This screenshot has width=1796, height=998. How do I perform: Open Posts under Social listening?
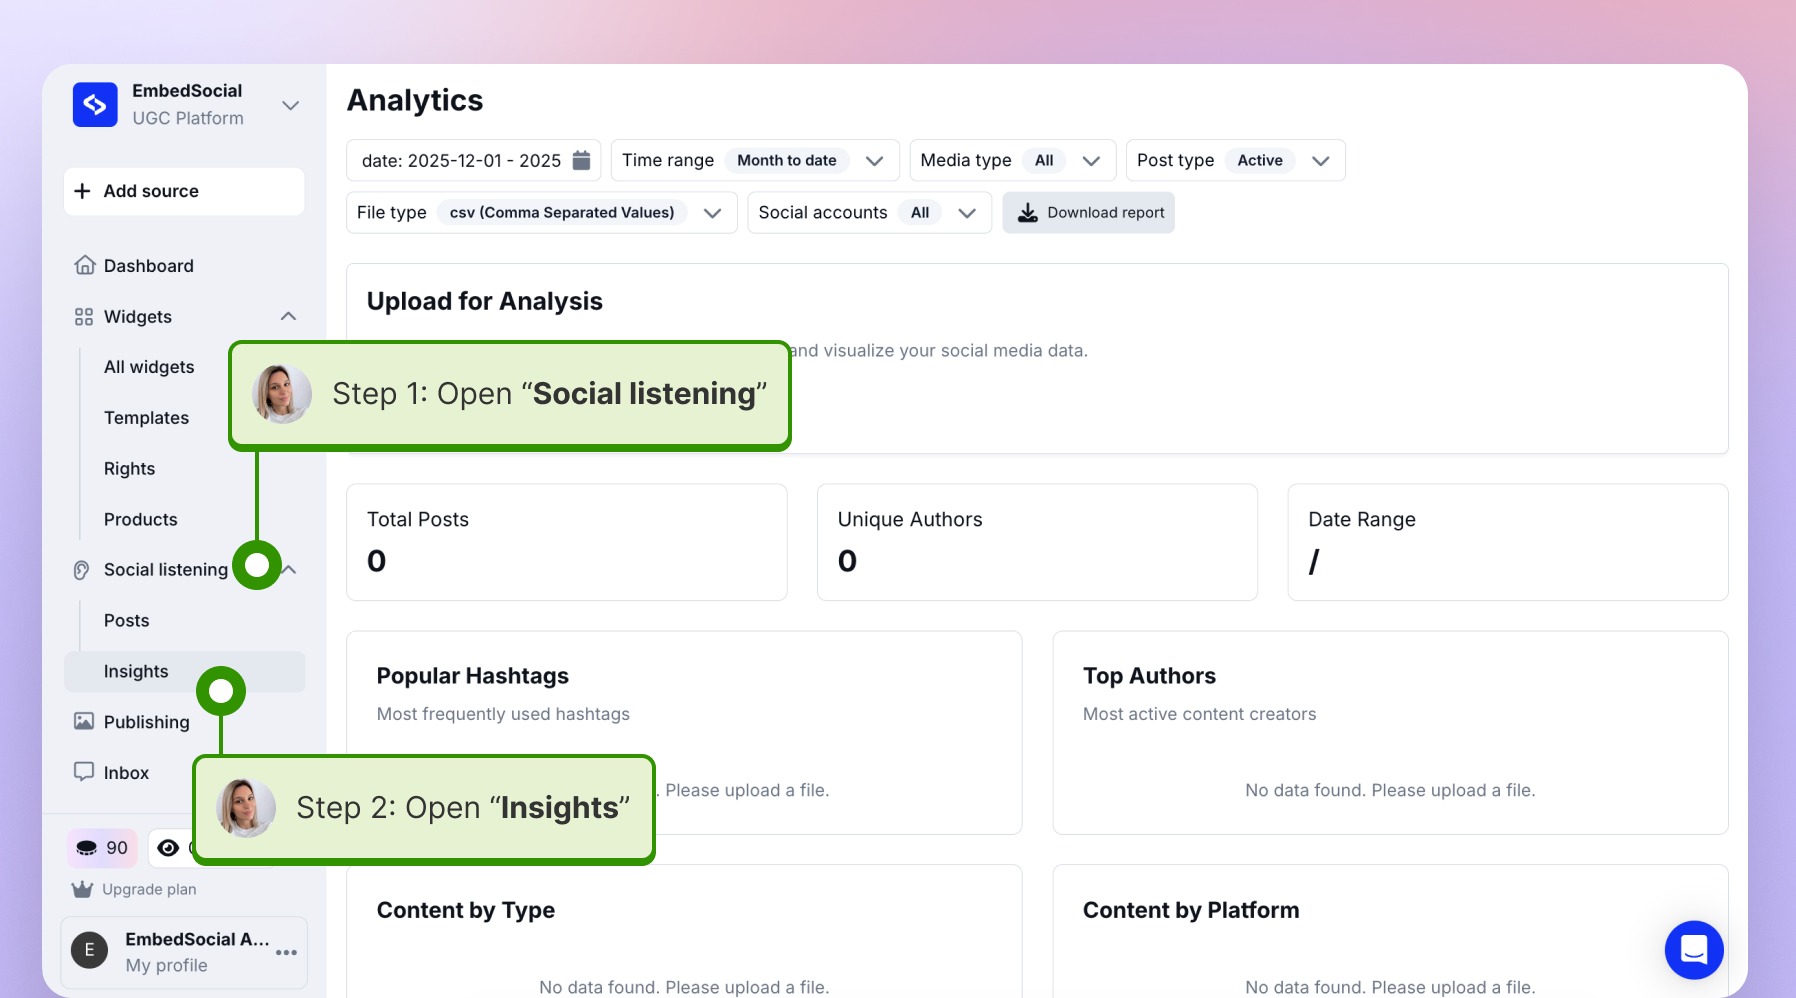(127, 621)
